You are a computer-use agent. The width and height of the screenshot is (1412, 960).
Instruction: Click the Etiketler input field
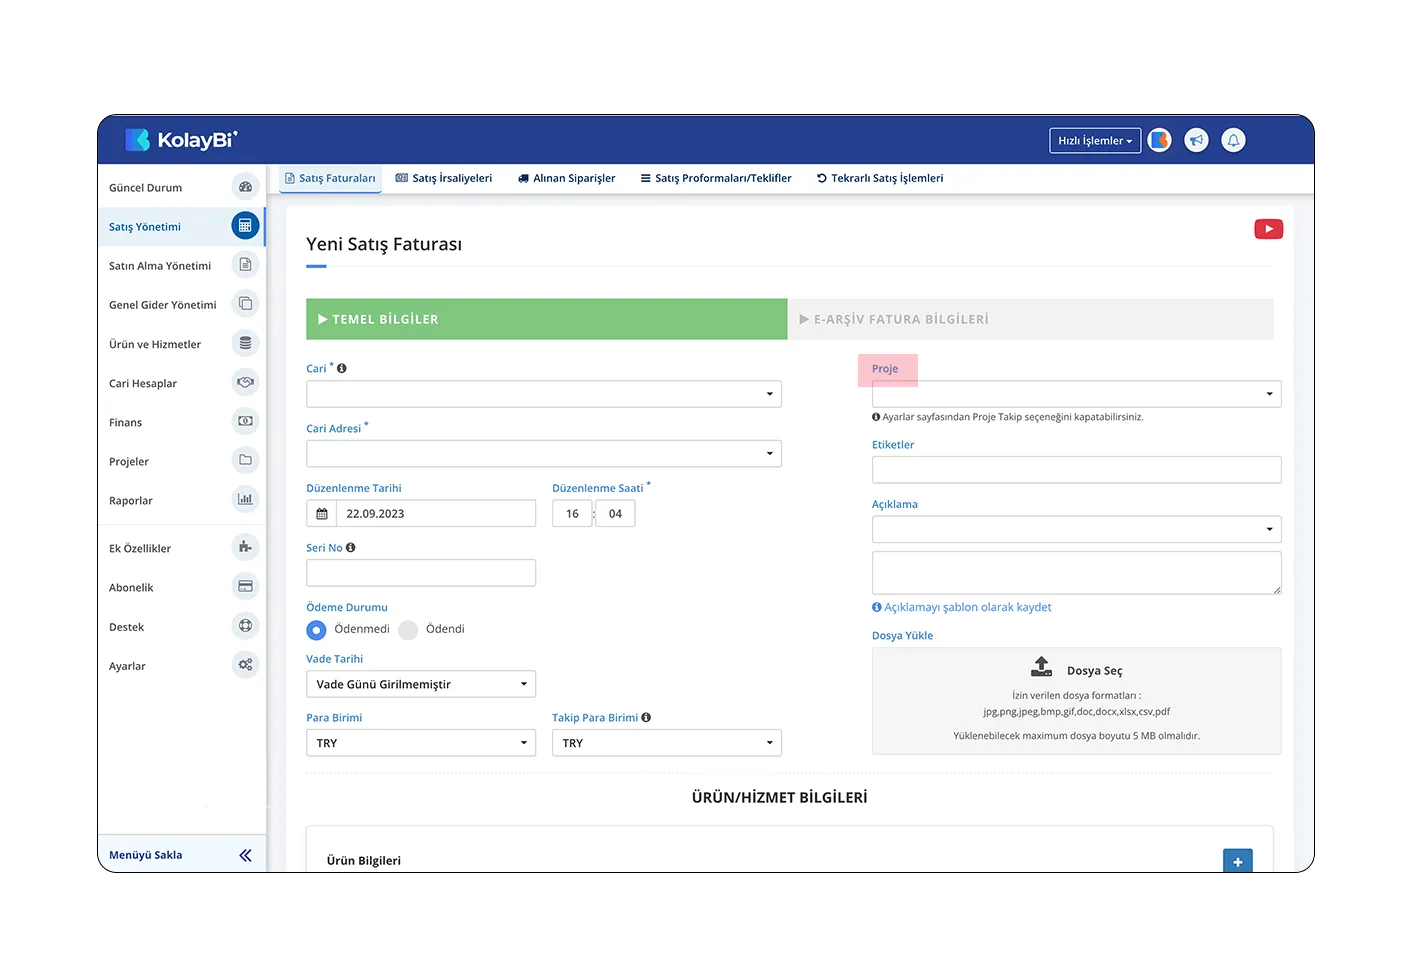tap(1076, 470)
